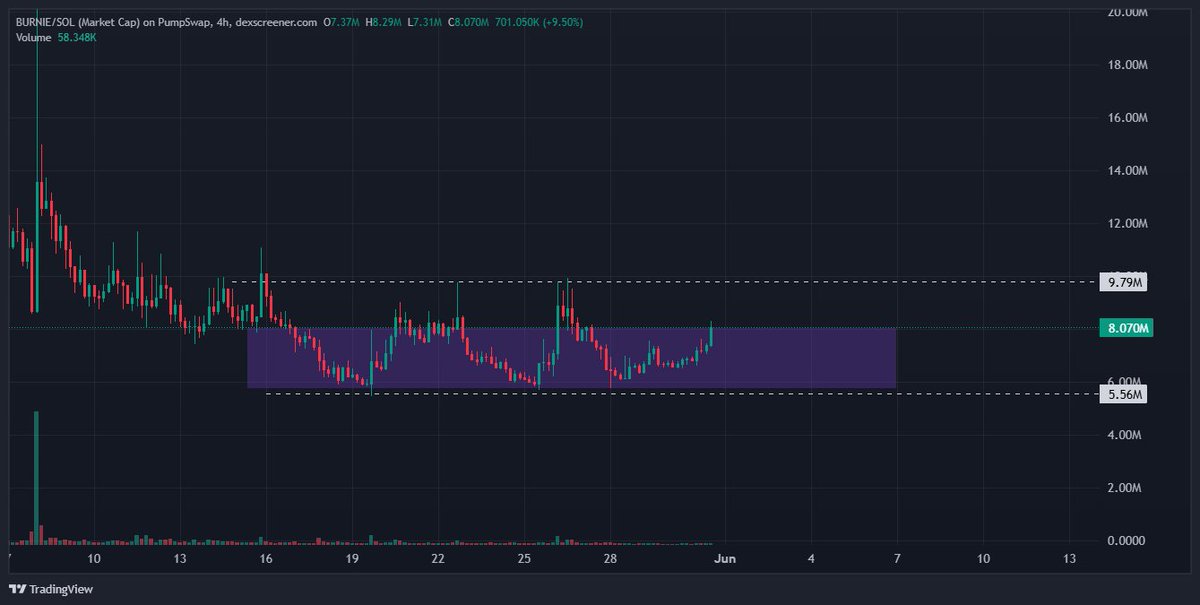Screen dimensions: 1200x605
Task: Click the 0.0000 price axis label
Action: [x=1125, y=541]
